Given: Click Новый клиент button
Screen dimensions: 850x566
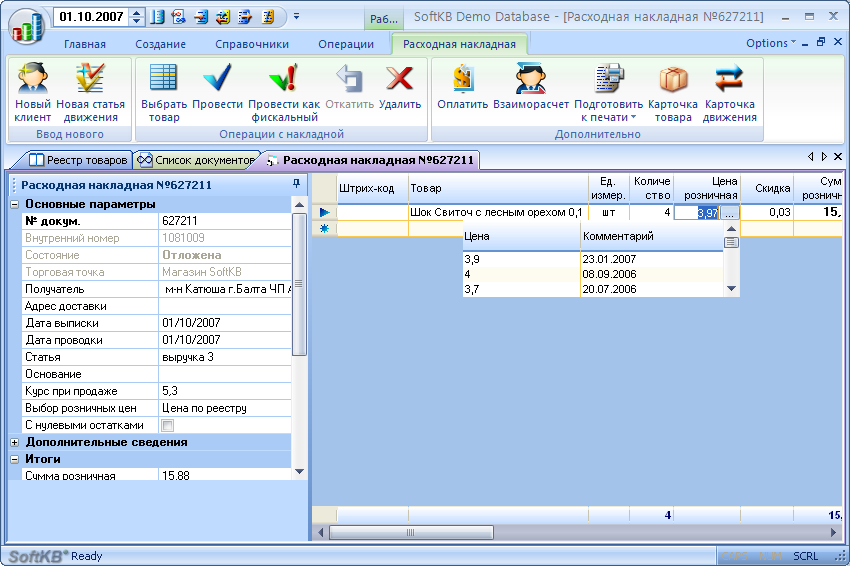Looking at the screenshot, I should 33,92.
